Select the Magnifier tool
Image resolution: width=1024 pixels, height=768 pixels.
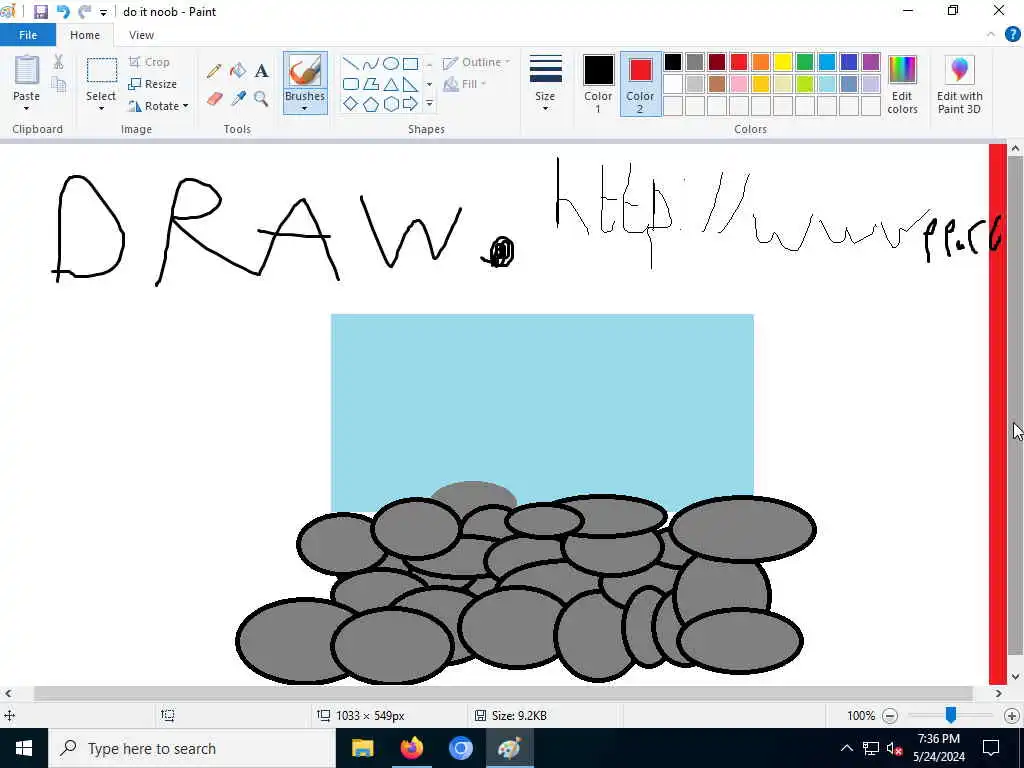click(x=261, y=99)
